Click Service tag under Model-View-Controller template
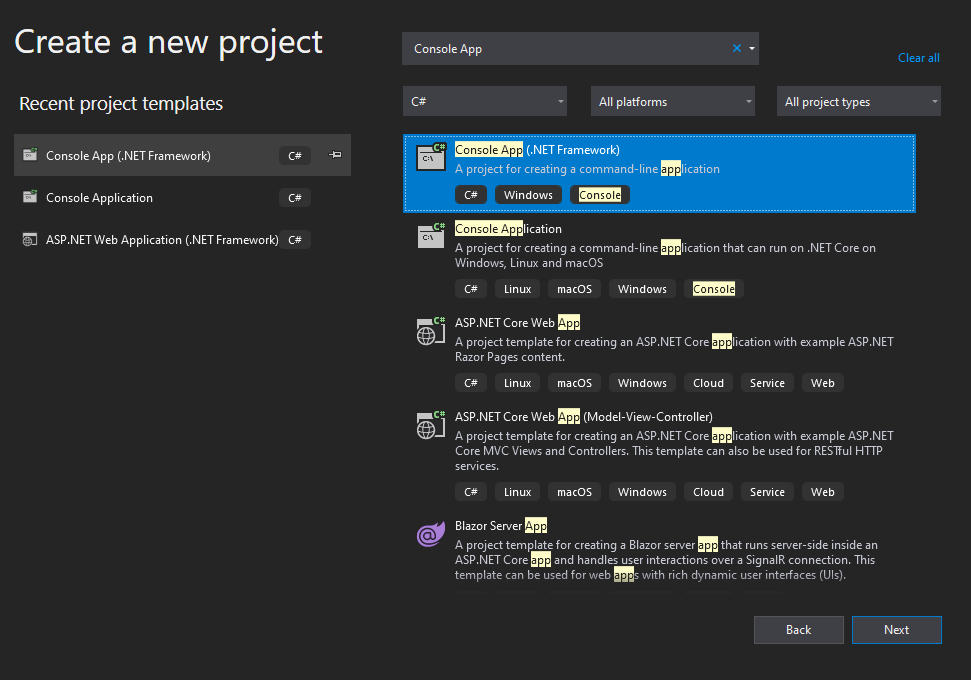The image size is (971, 680). tap(767, 492)
